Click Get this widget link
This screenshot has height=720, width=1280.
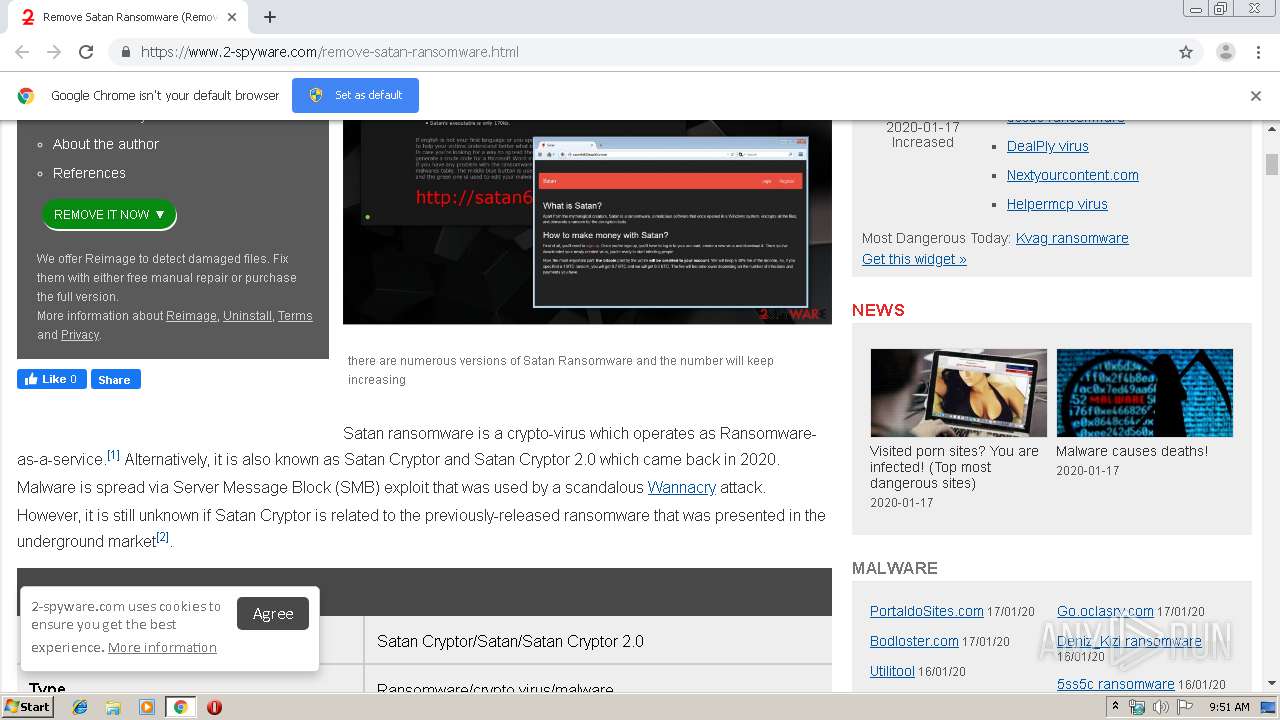pyautogui.click(x=914, y=259)
